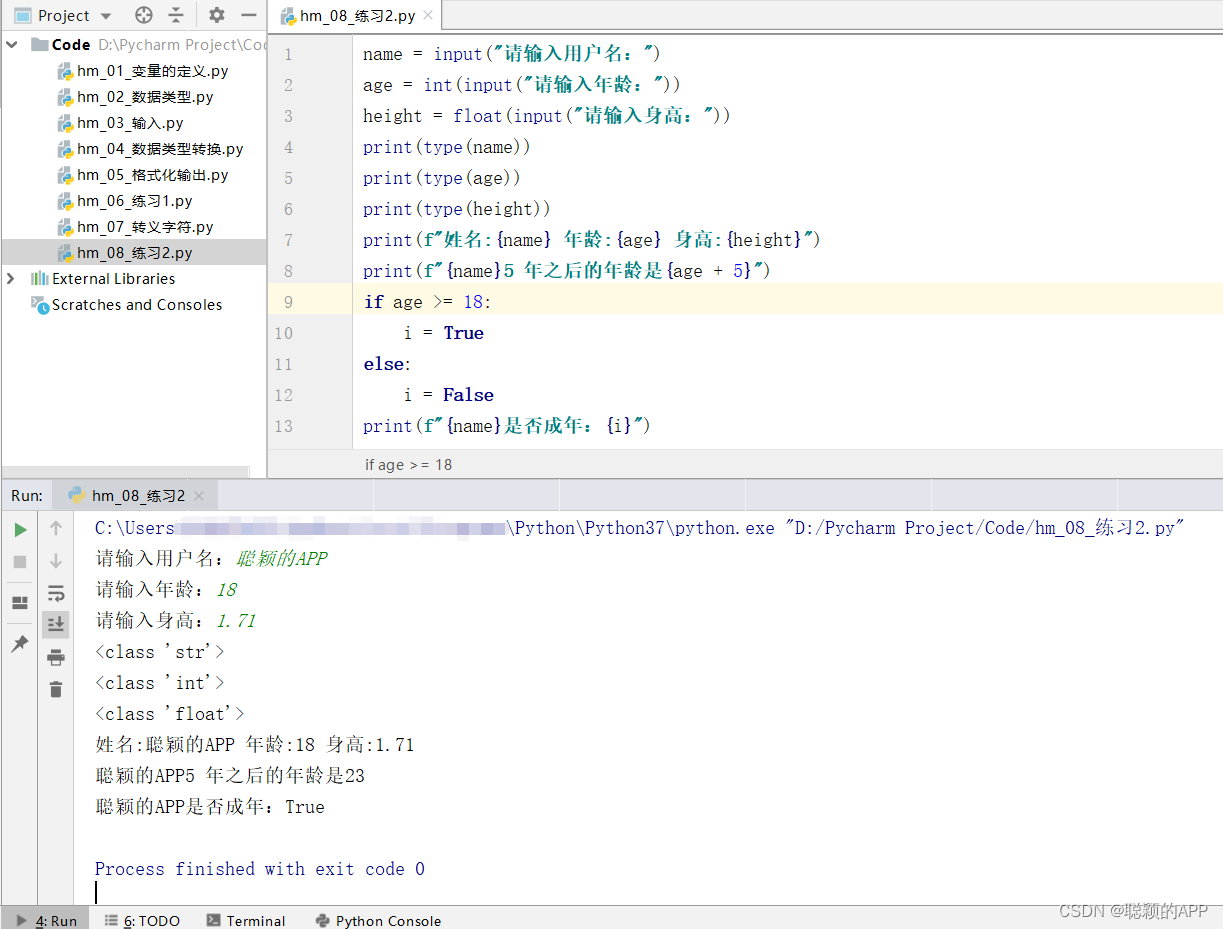Click the restore layout icon

point(20,603)
